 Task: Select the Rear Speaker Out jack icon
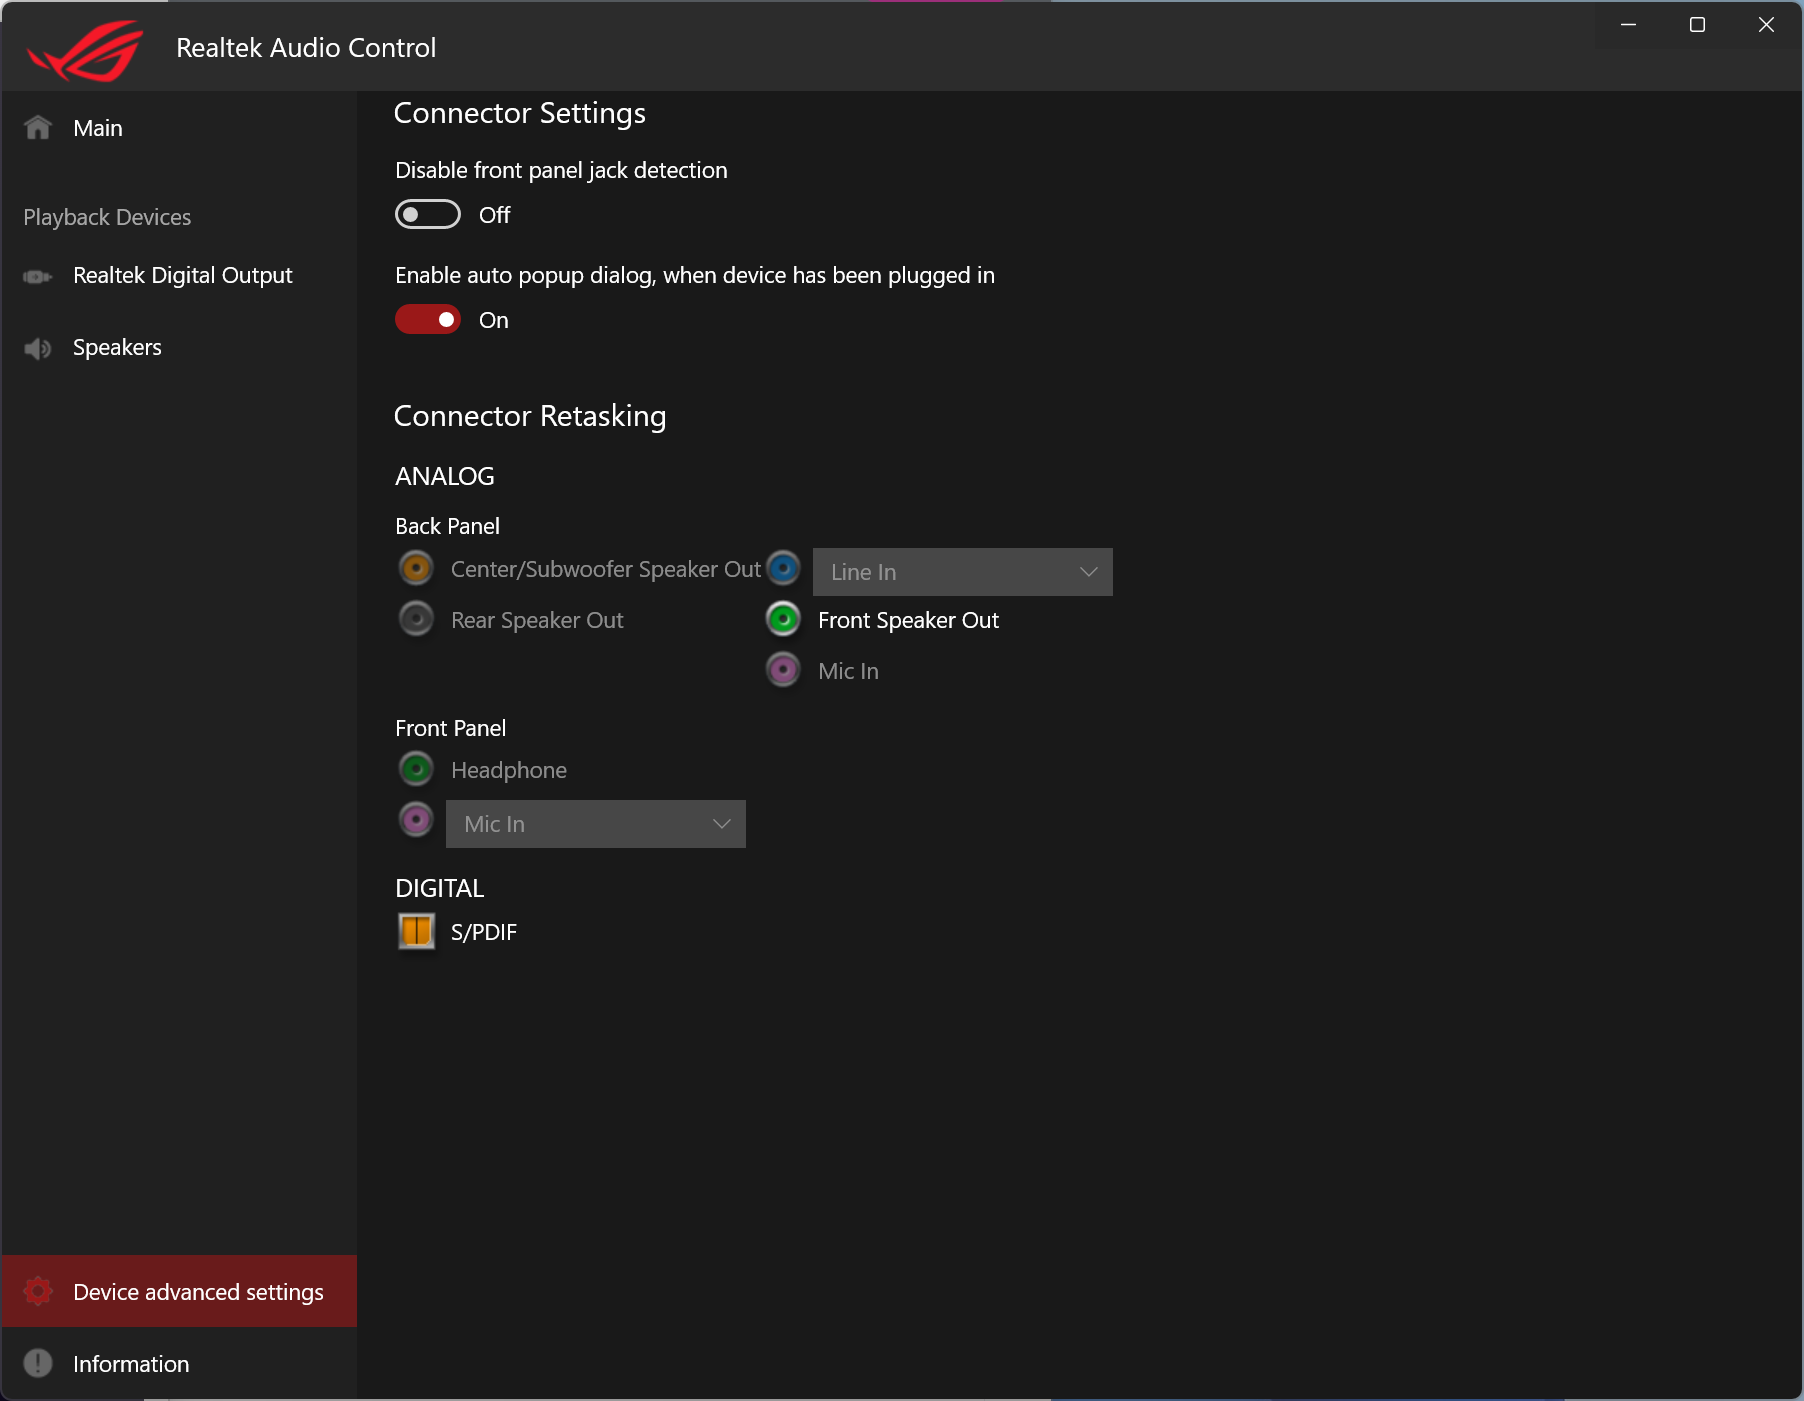(x=415, y=618)
